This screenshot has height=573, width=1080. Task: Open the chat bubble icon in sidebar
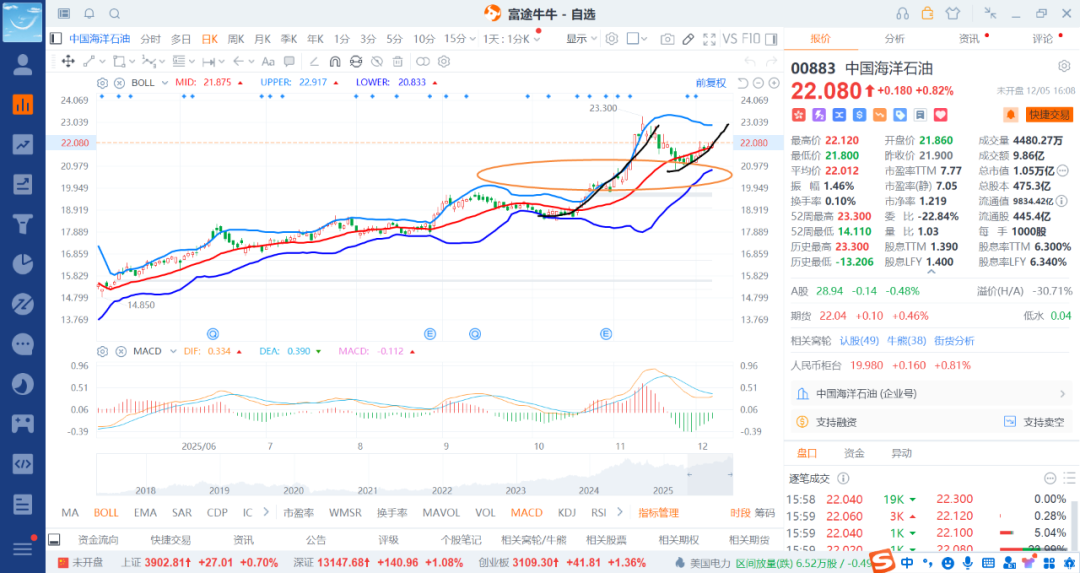[x=23, y=344]
